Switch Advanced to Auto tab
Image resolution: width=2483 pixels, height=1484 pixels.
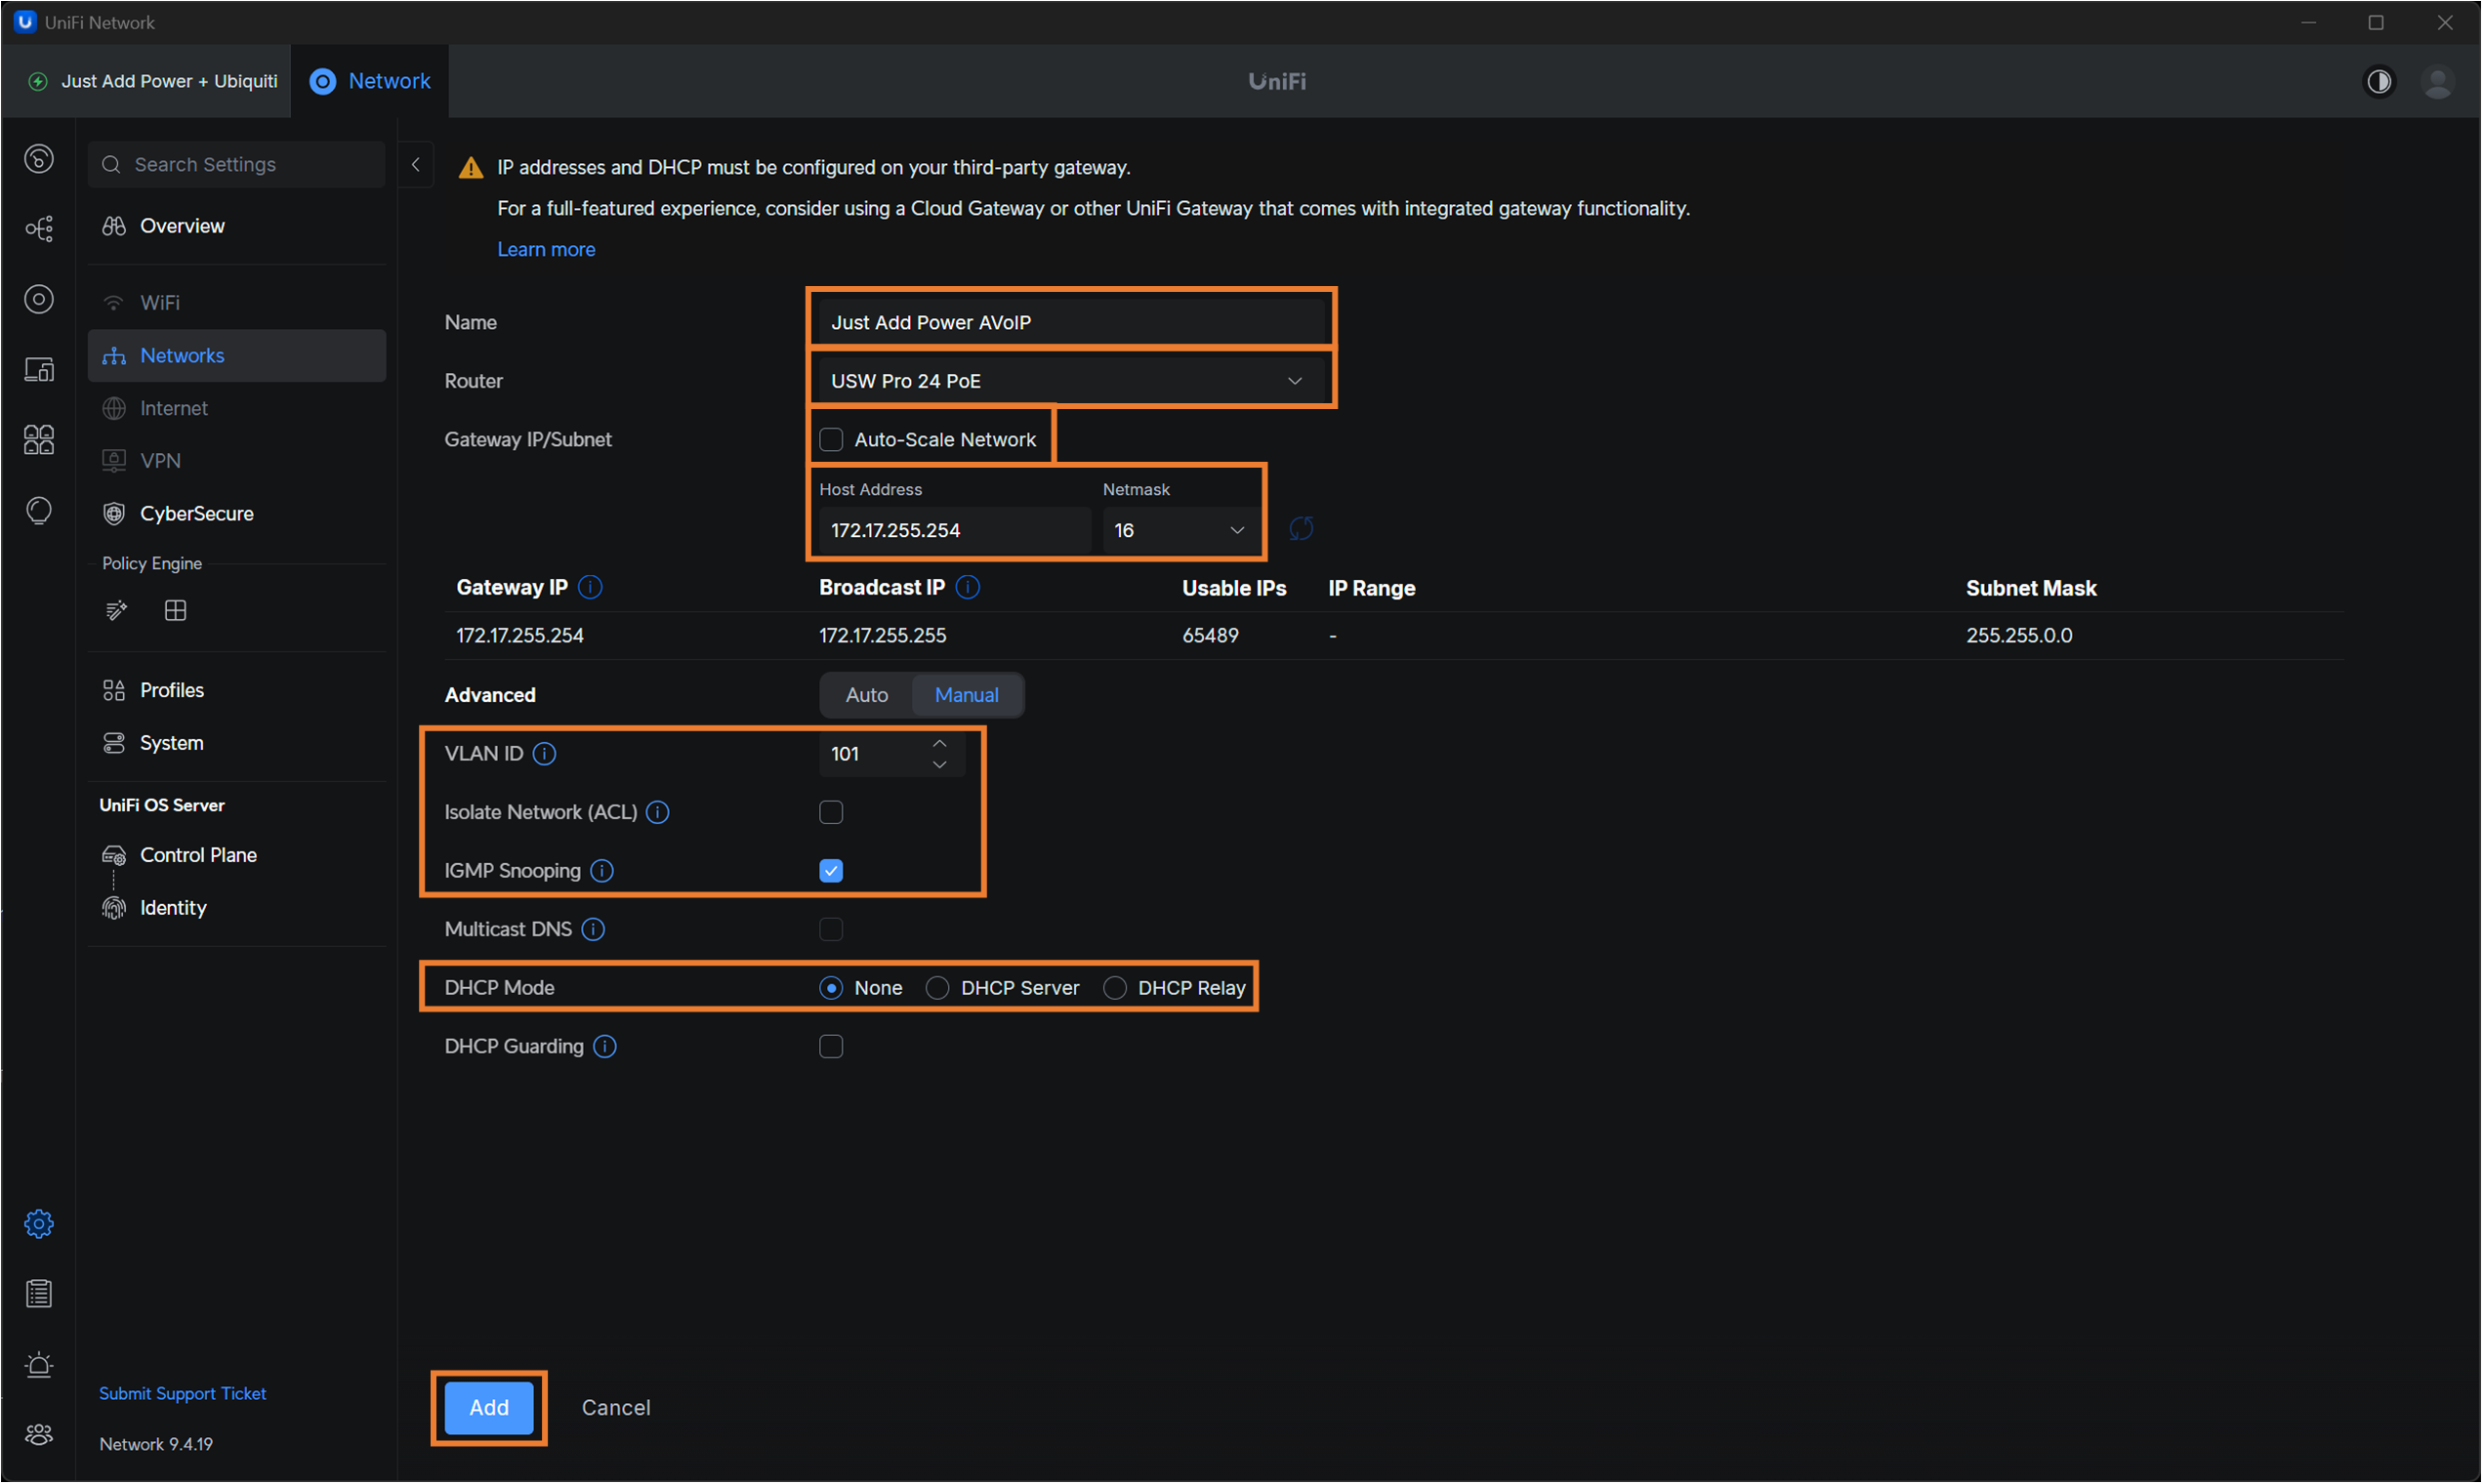pos(866,695)
